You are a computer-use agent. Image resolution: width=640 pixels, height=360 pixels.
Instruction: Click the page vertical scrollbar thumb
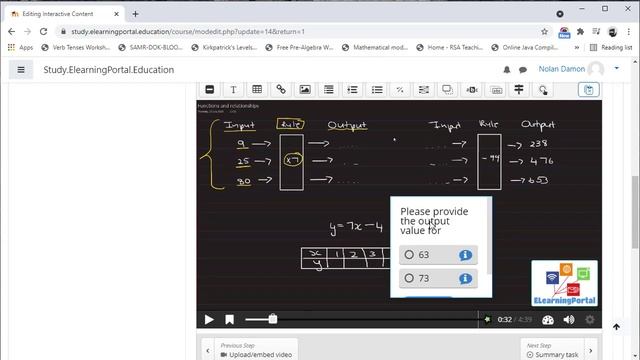pyautogui.click(x=635, y=212)
